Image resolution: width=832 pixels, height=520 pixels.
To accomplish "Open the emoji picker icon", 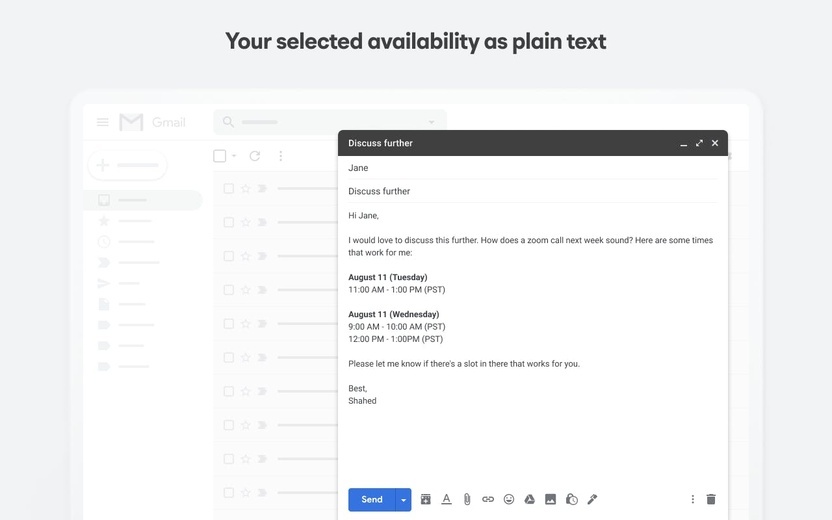I will 509,499.
